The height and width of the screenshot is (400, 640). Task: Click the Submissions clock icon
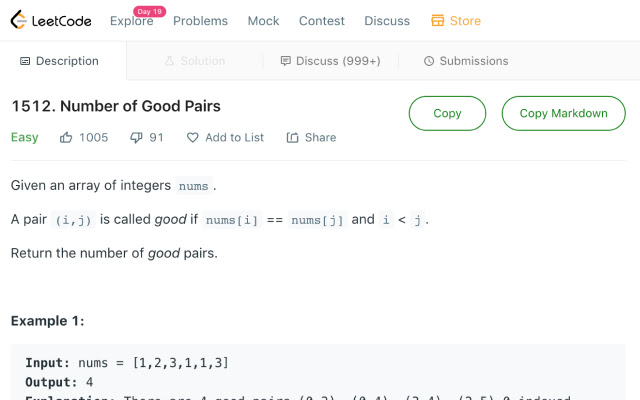click(x=429, y=61)
